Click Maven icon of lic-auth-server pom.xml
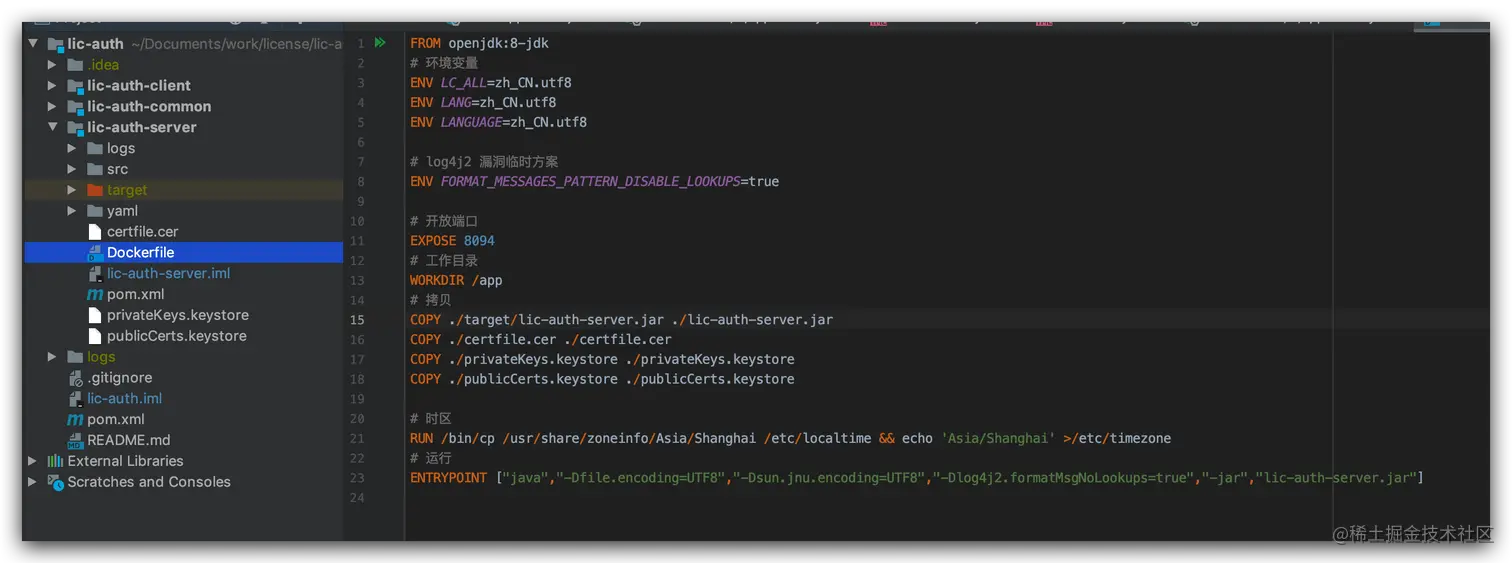1512x563 pixels. [95, 295]
